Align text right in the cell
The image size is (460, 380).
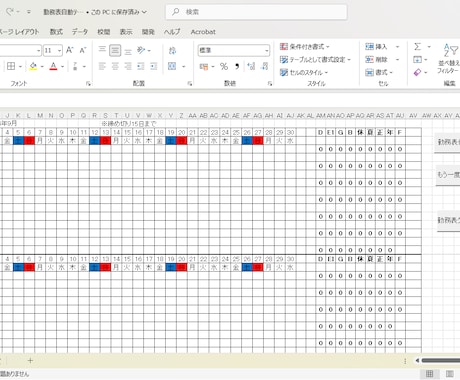point(128,66)
